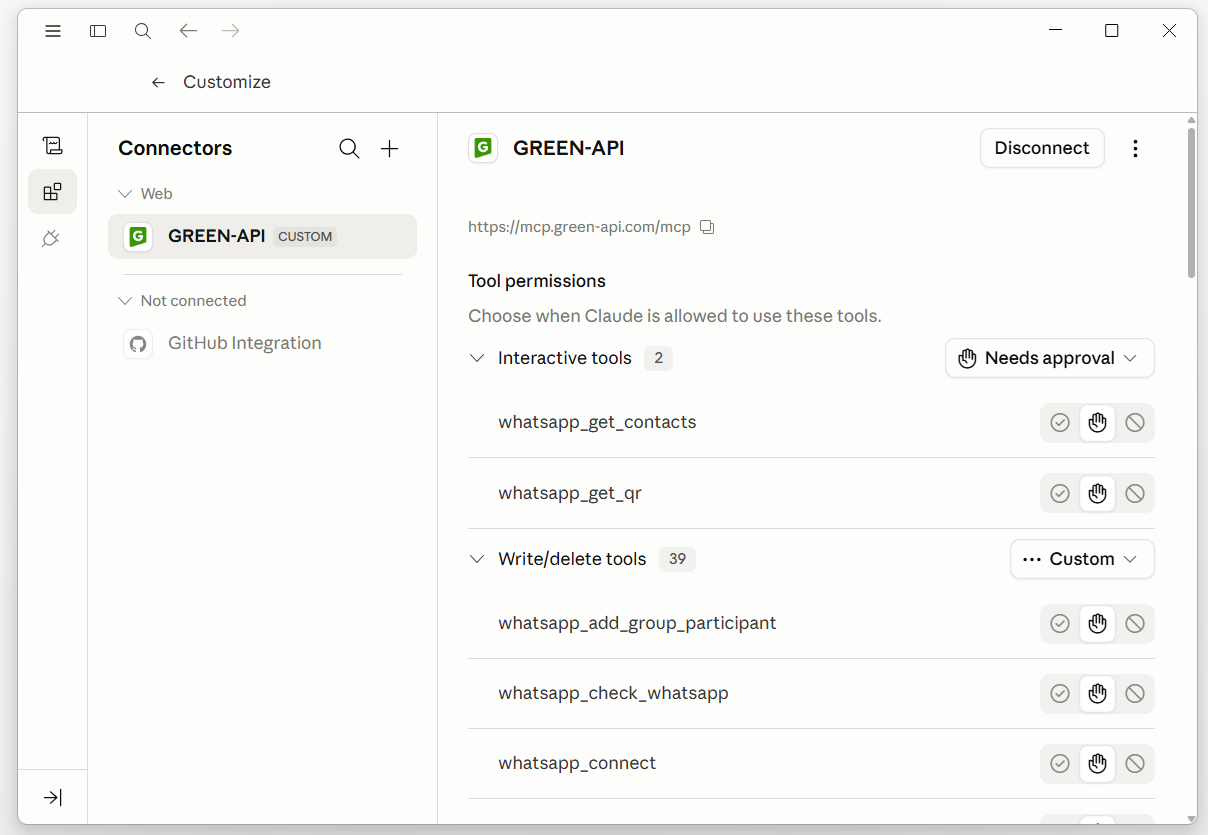Collapse the Web connectors group
The height and width of the screenshot is (835, 1208).
click(125, 194)
